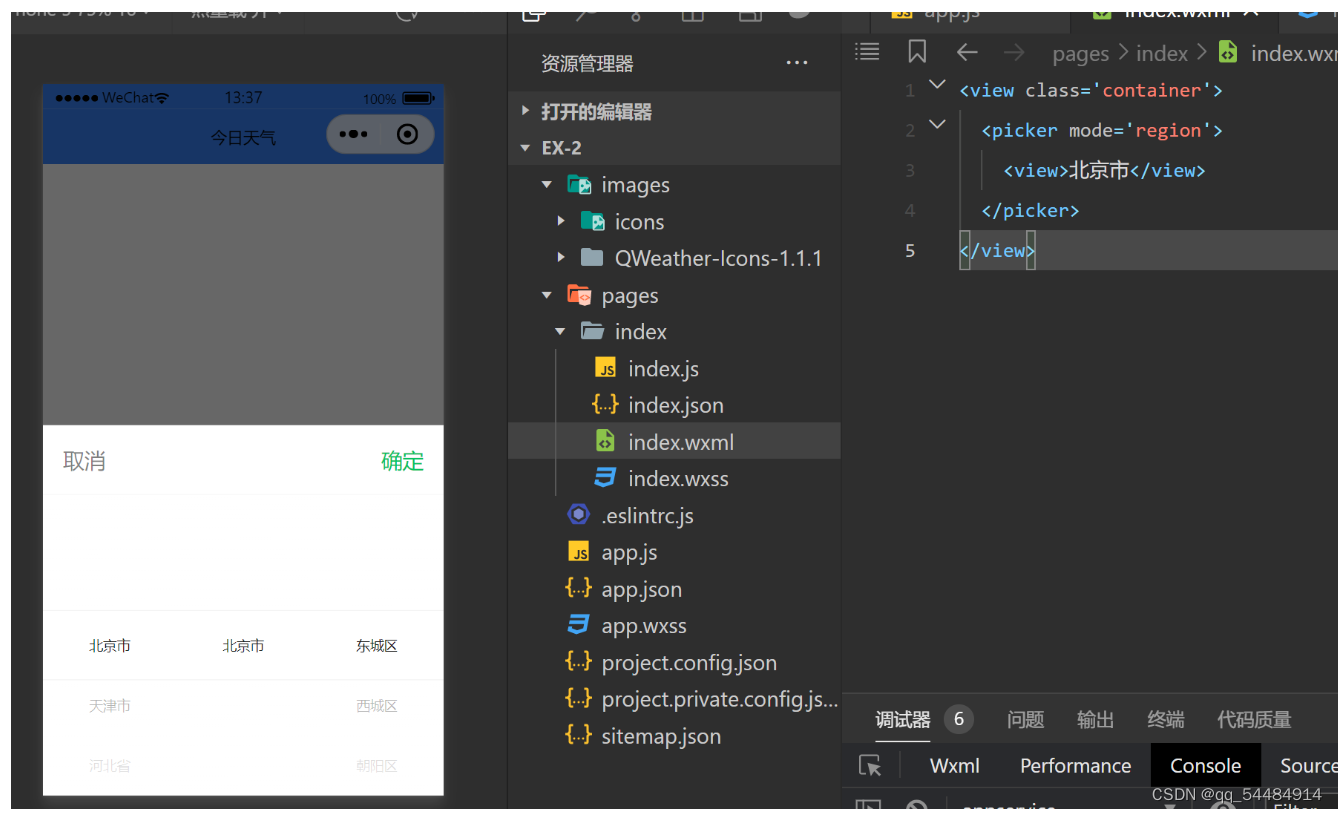Click the index.json braces icon
1338x813 pixels.
tap(604, 405)
